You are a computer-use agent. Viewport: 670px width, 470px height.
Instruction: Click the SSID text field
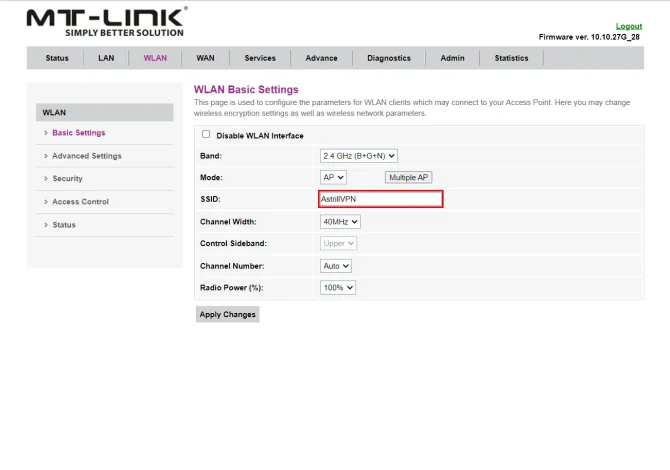(x=380, y=200)
